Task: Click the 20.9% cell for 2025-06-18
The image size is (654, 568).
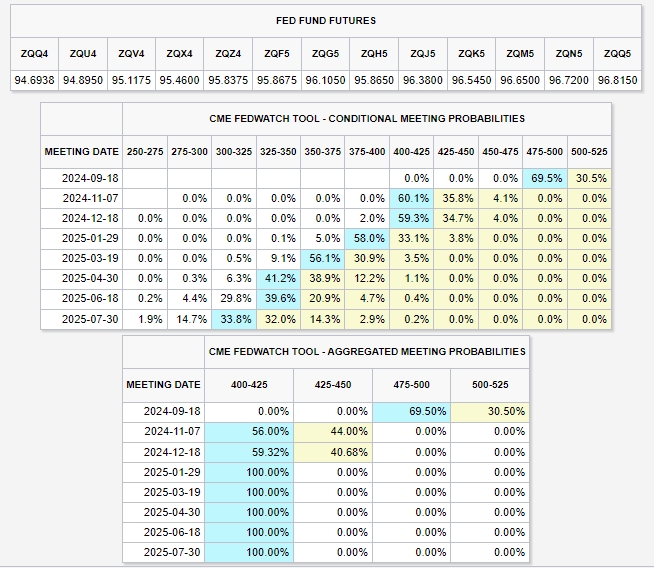Action: click(x=324, y=299)
